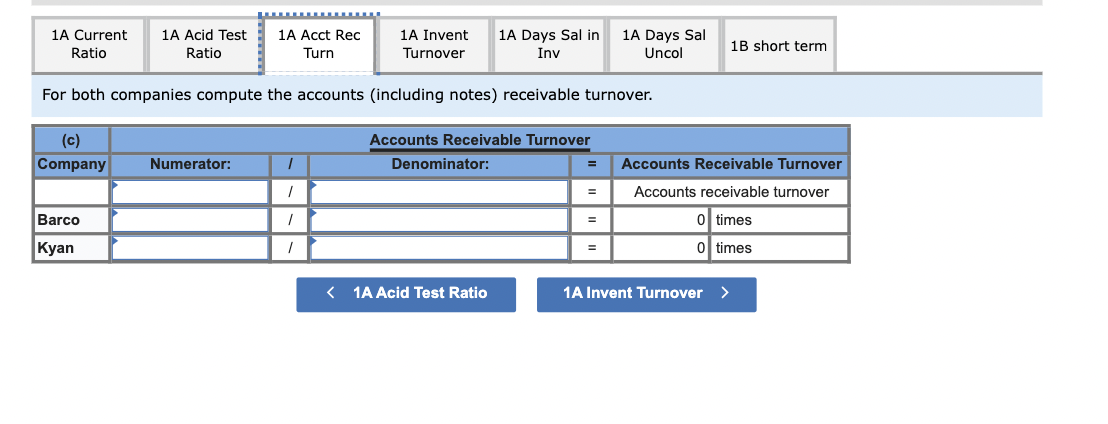Click the Kyan company row label
The height and width of the screenshot is (424, 1108).
[71, 248]
